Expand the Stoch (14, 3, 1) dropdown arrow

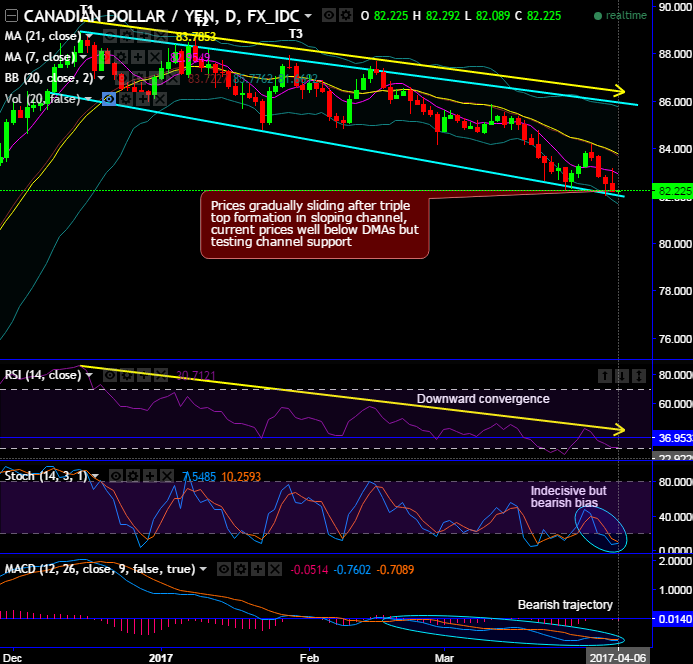(95, 476)
